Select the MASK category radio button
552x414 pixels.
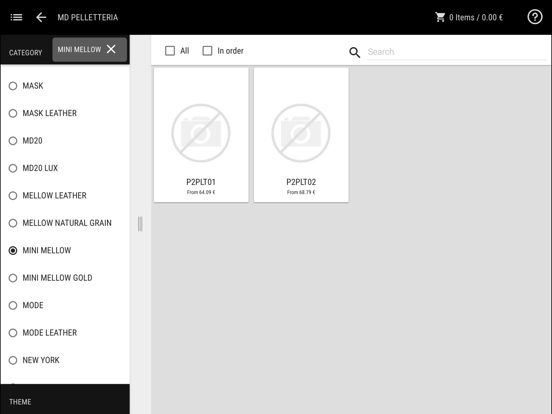pyautogui.click(x=13, y=86)
